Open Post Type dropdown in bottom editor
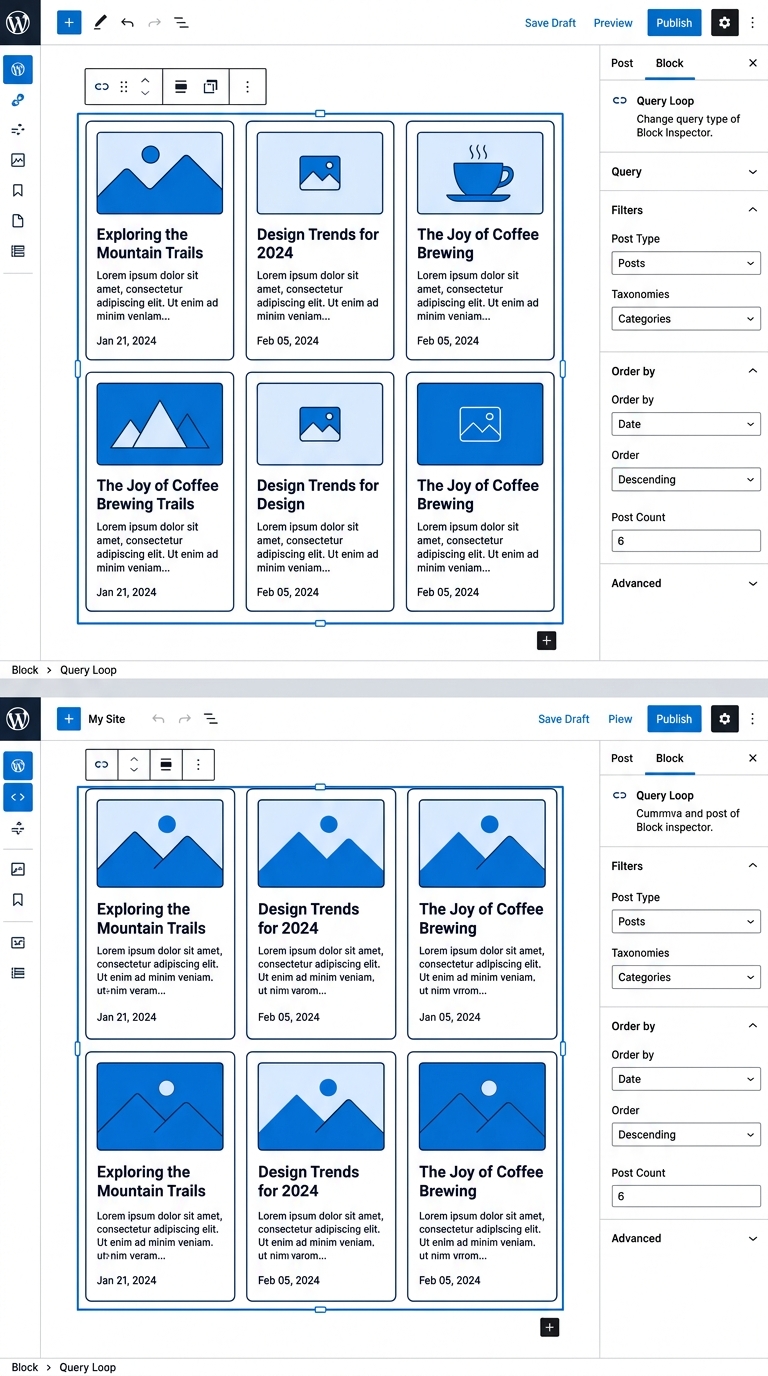The height and width of the screenshot is (1376, 768). [x=686, y=922]
